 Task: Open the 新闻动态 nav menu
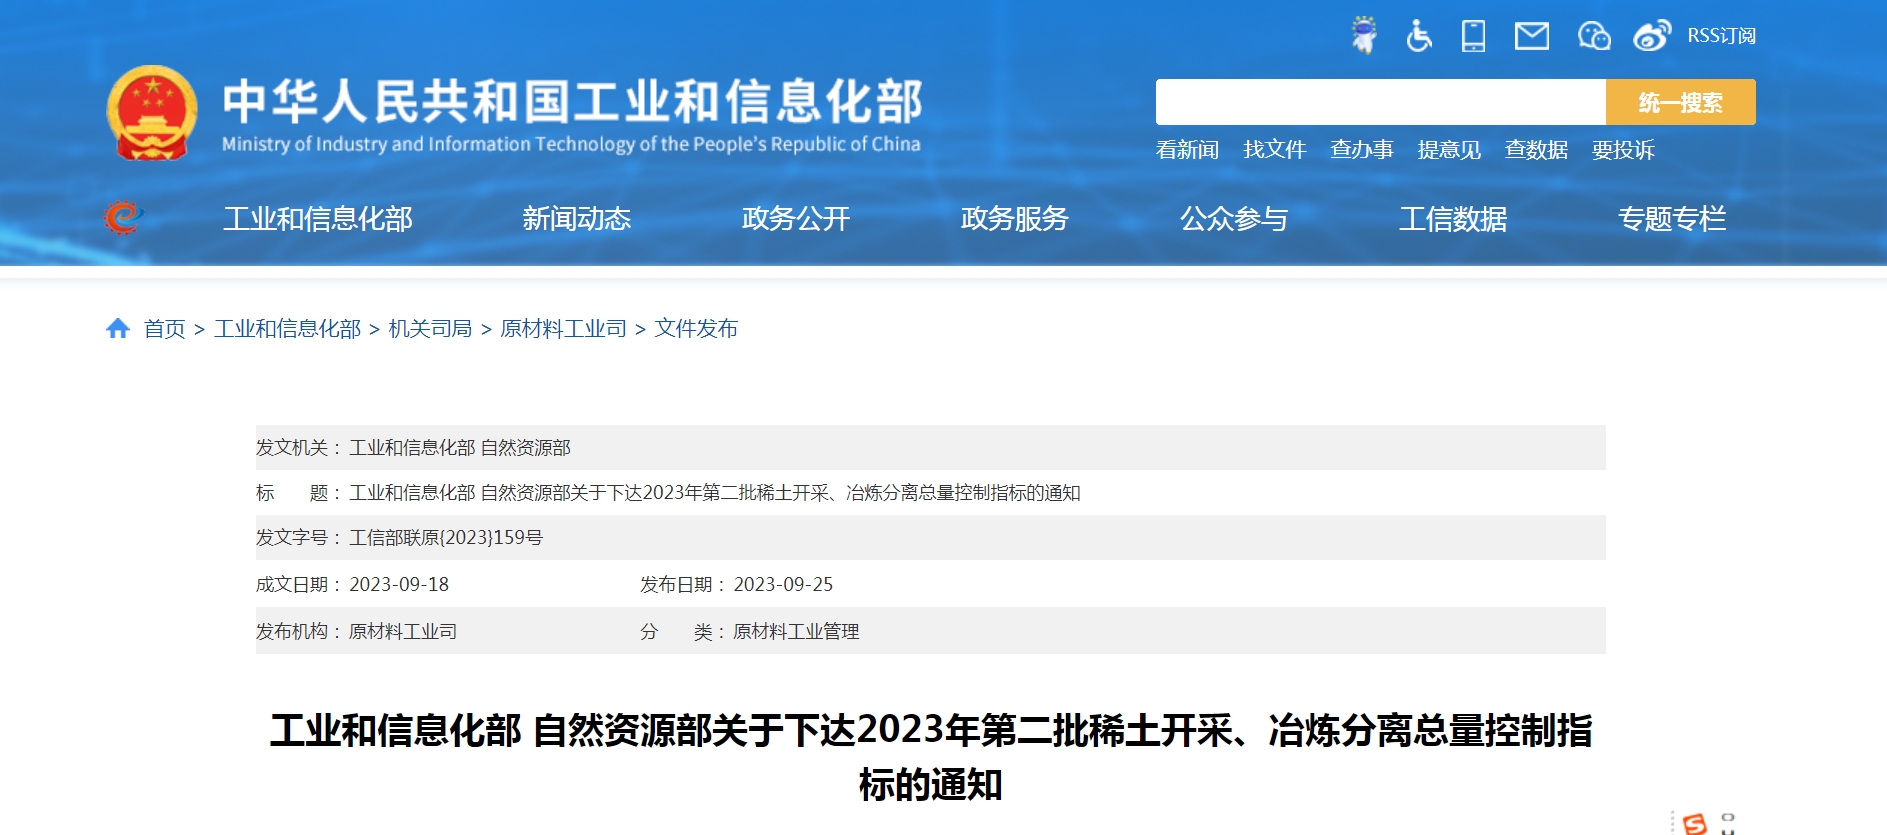click(577, 218)
